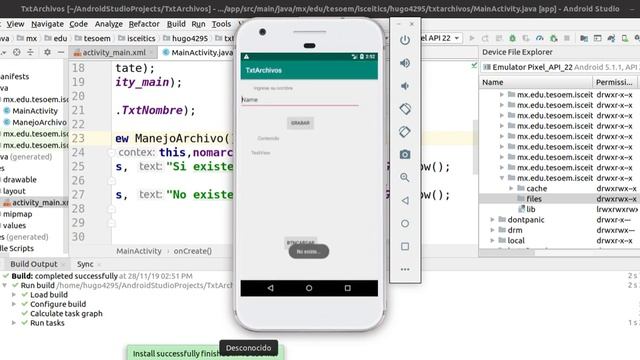Open the Code menu
The height and width of the screenshot is (360, 640).
[78, 24]
